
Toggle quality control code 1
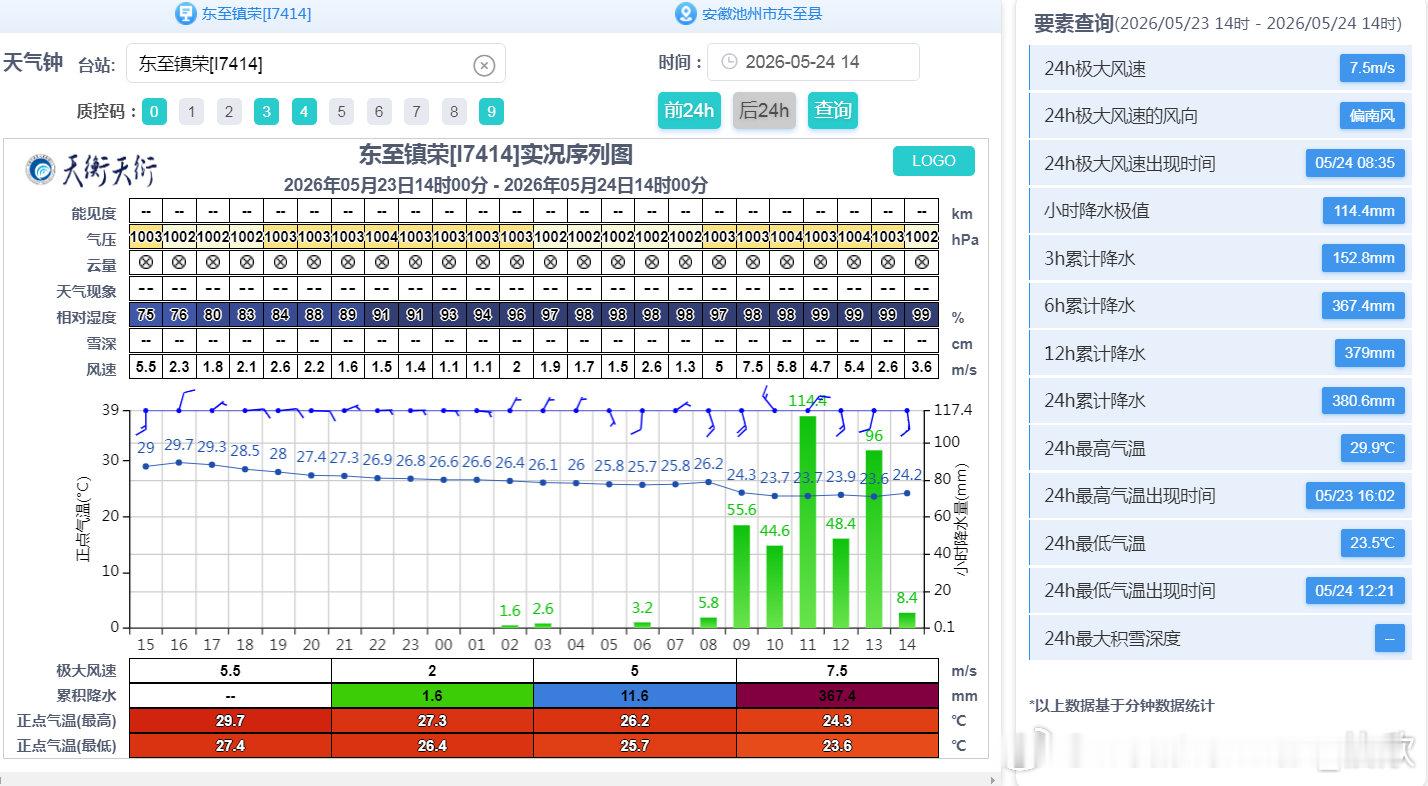point(191,111)
